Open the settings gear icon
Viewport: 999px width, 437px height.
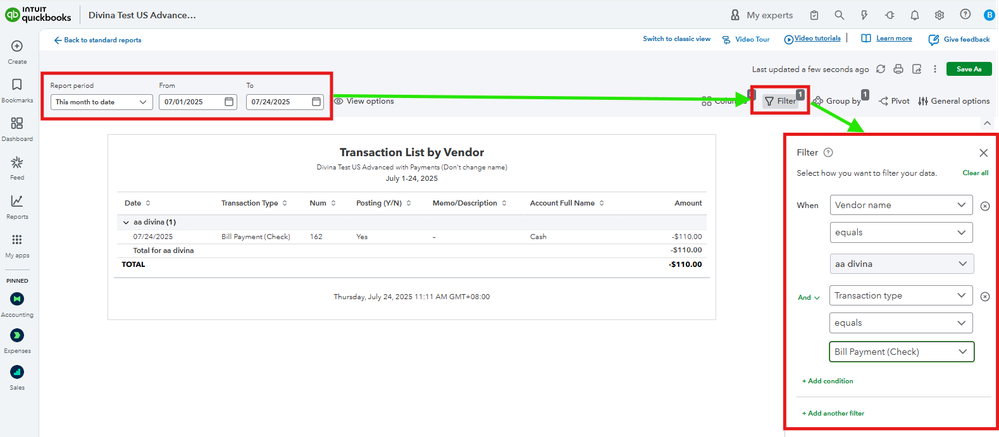(x=939, y=15)
